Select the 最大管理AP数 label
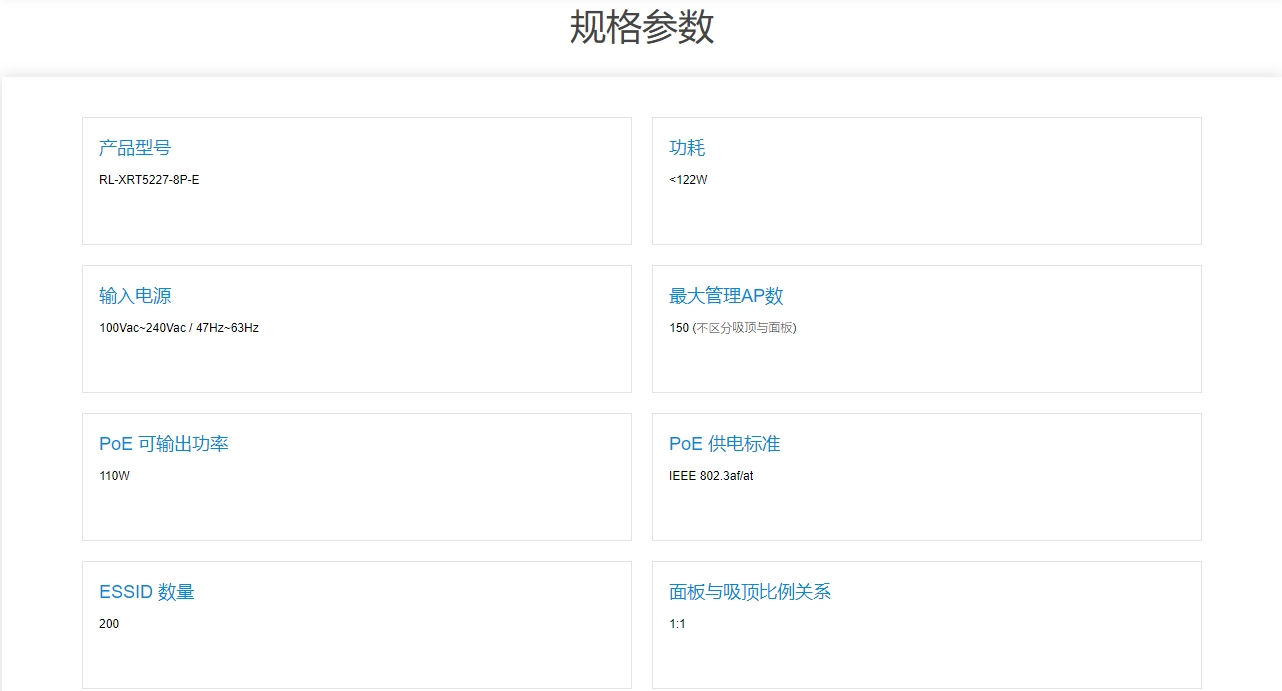1282x691 pixels. point(726,296)
